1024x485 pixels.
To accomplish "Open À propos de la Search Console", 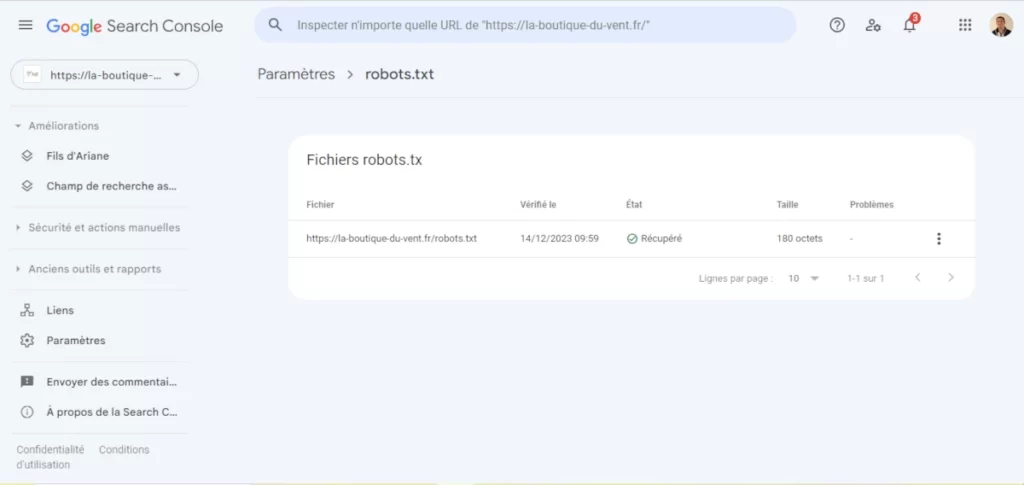I will click(x=112, y=412).
